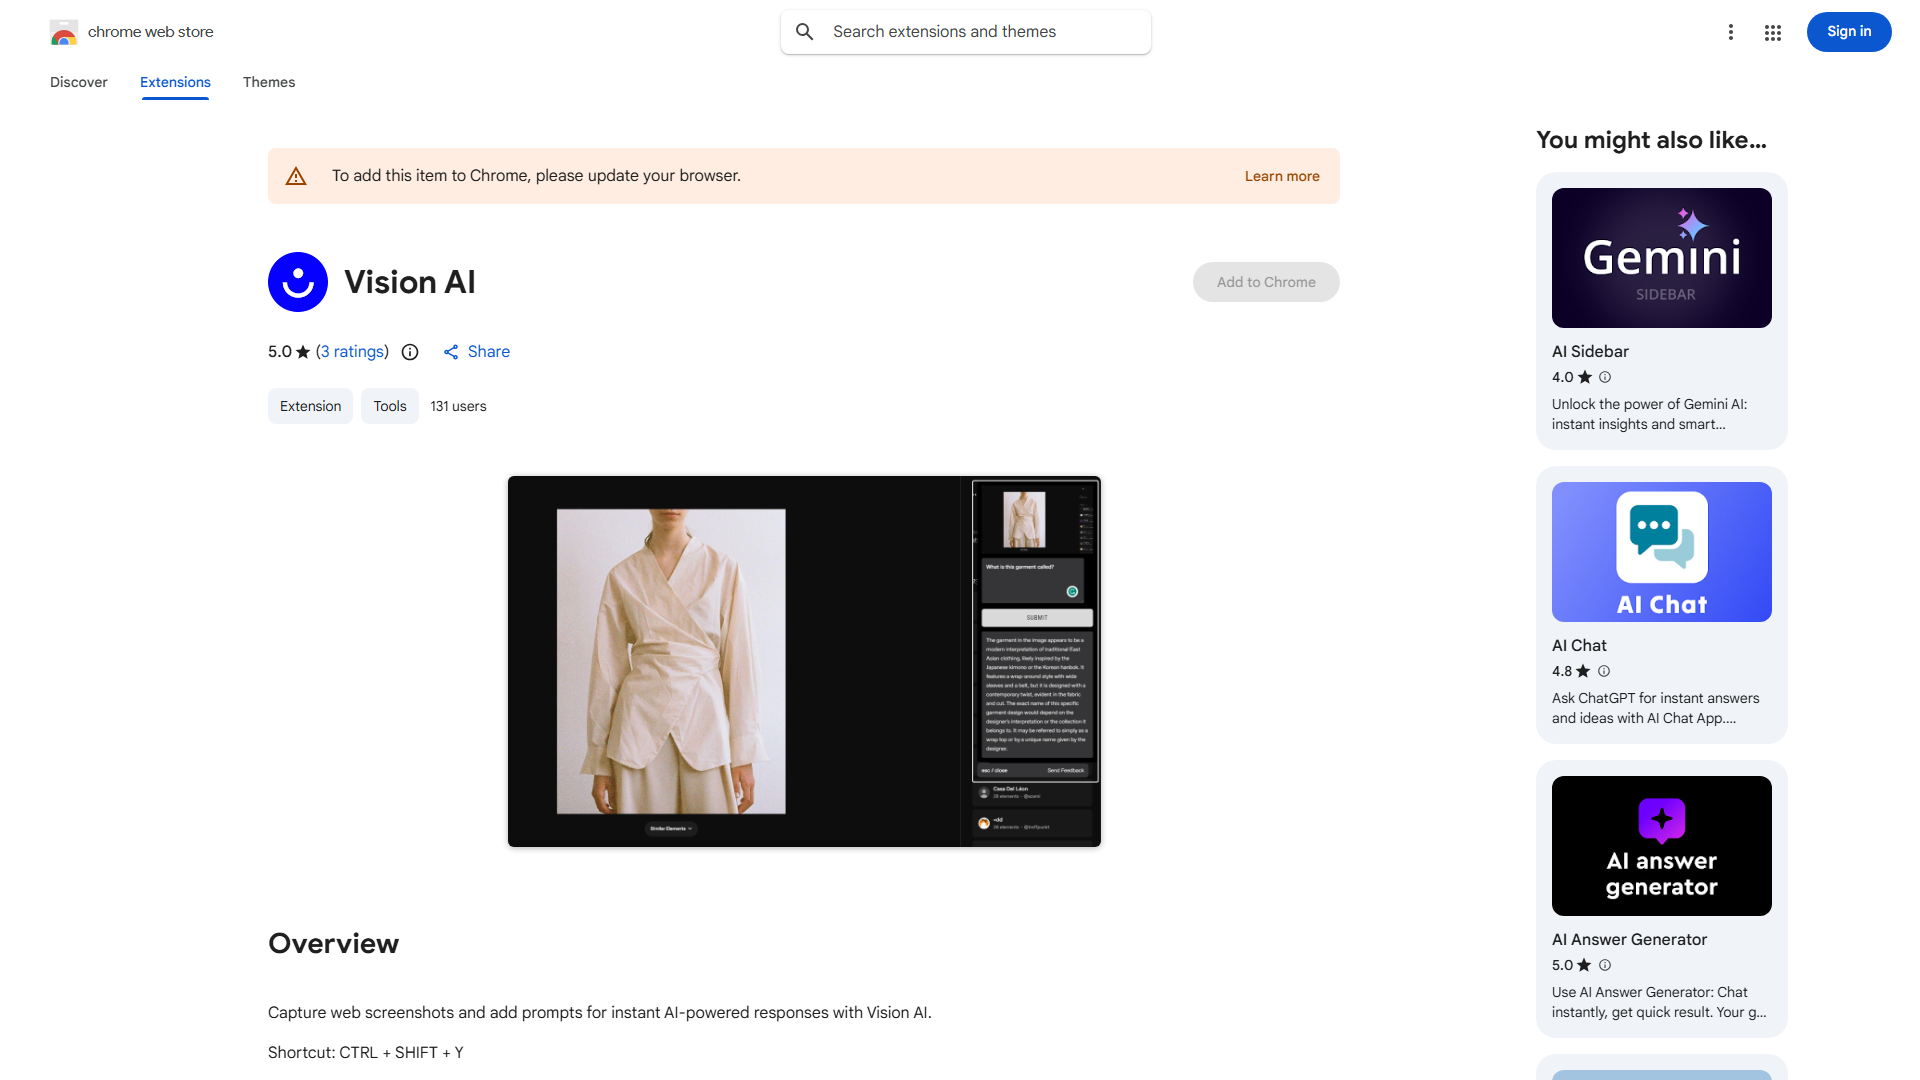Switch to the Discover tab
1920x1080 pixels.
tap(79, 82)
